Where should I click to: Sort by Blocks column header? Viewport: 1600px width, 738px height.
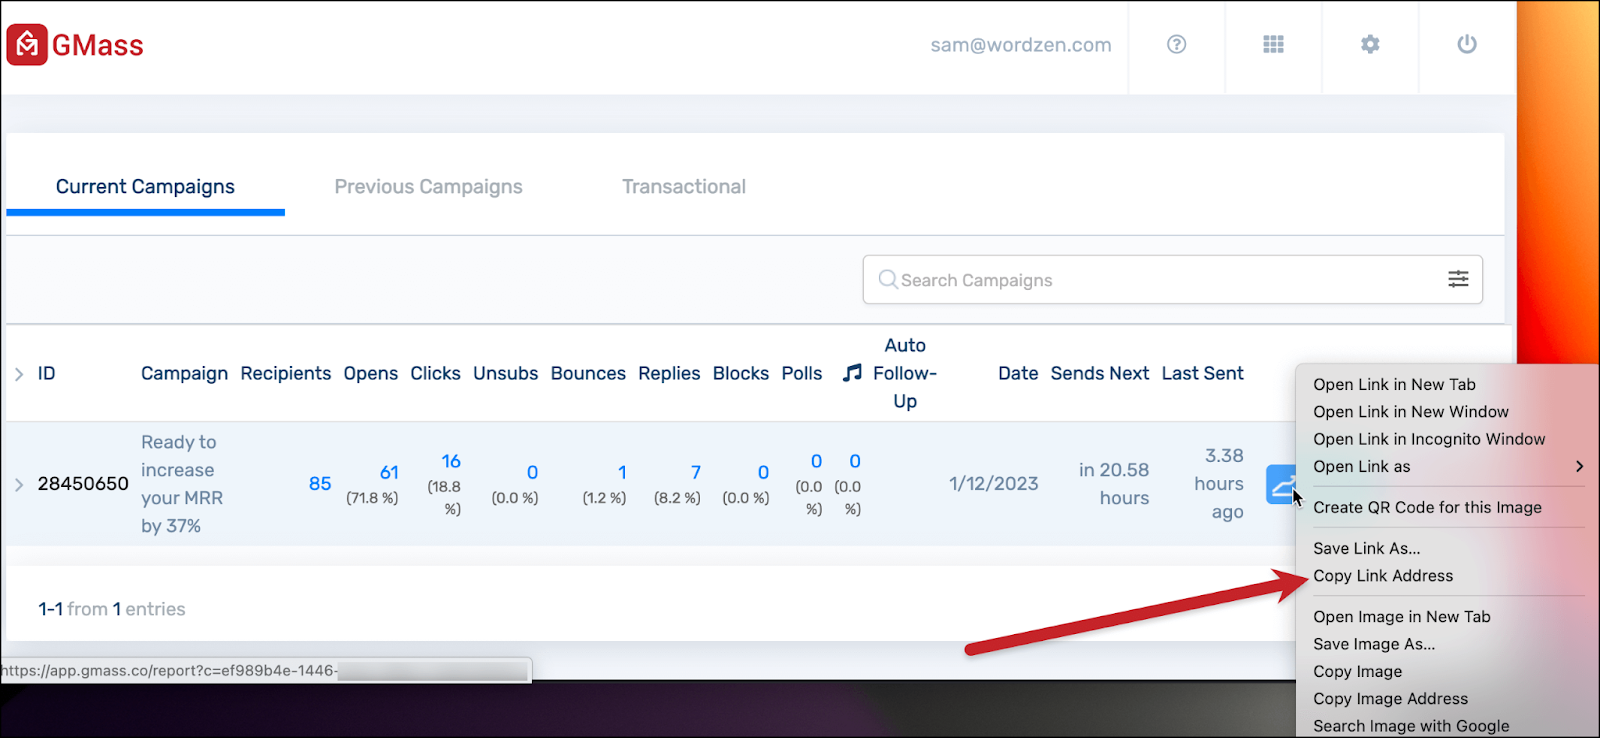741,373
